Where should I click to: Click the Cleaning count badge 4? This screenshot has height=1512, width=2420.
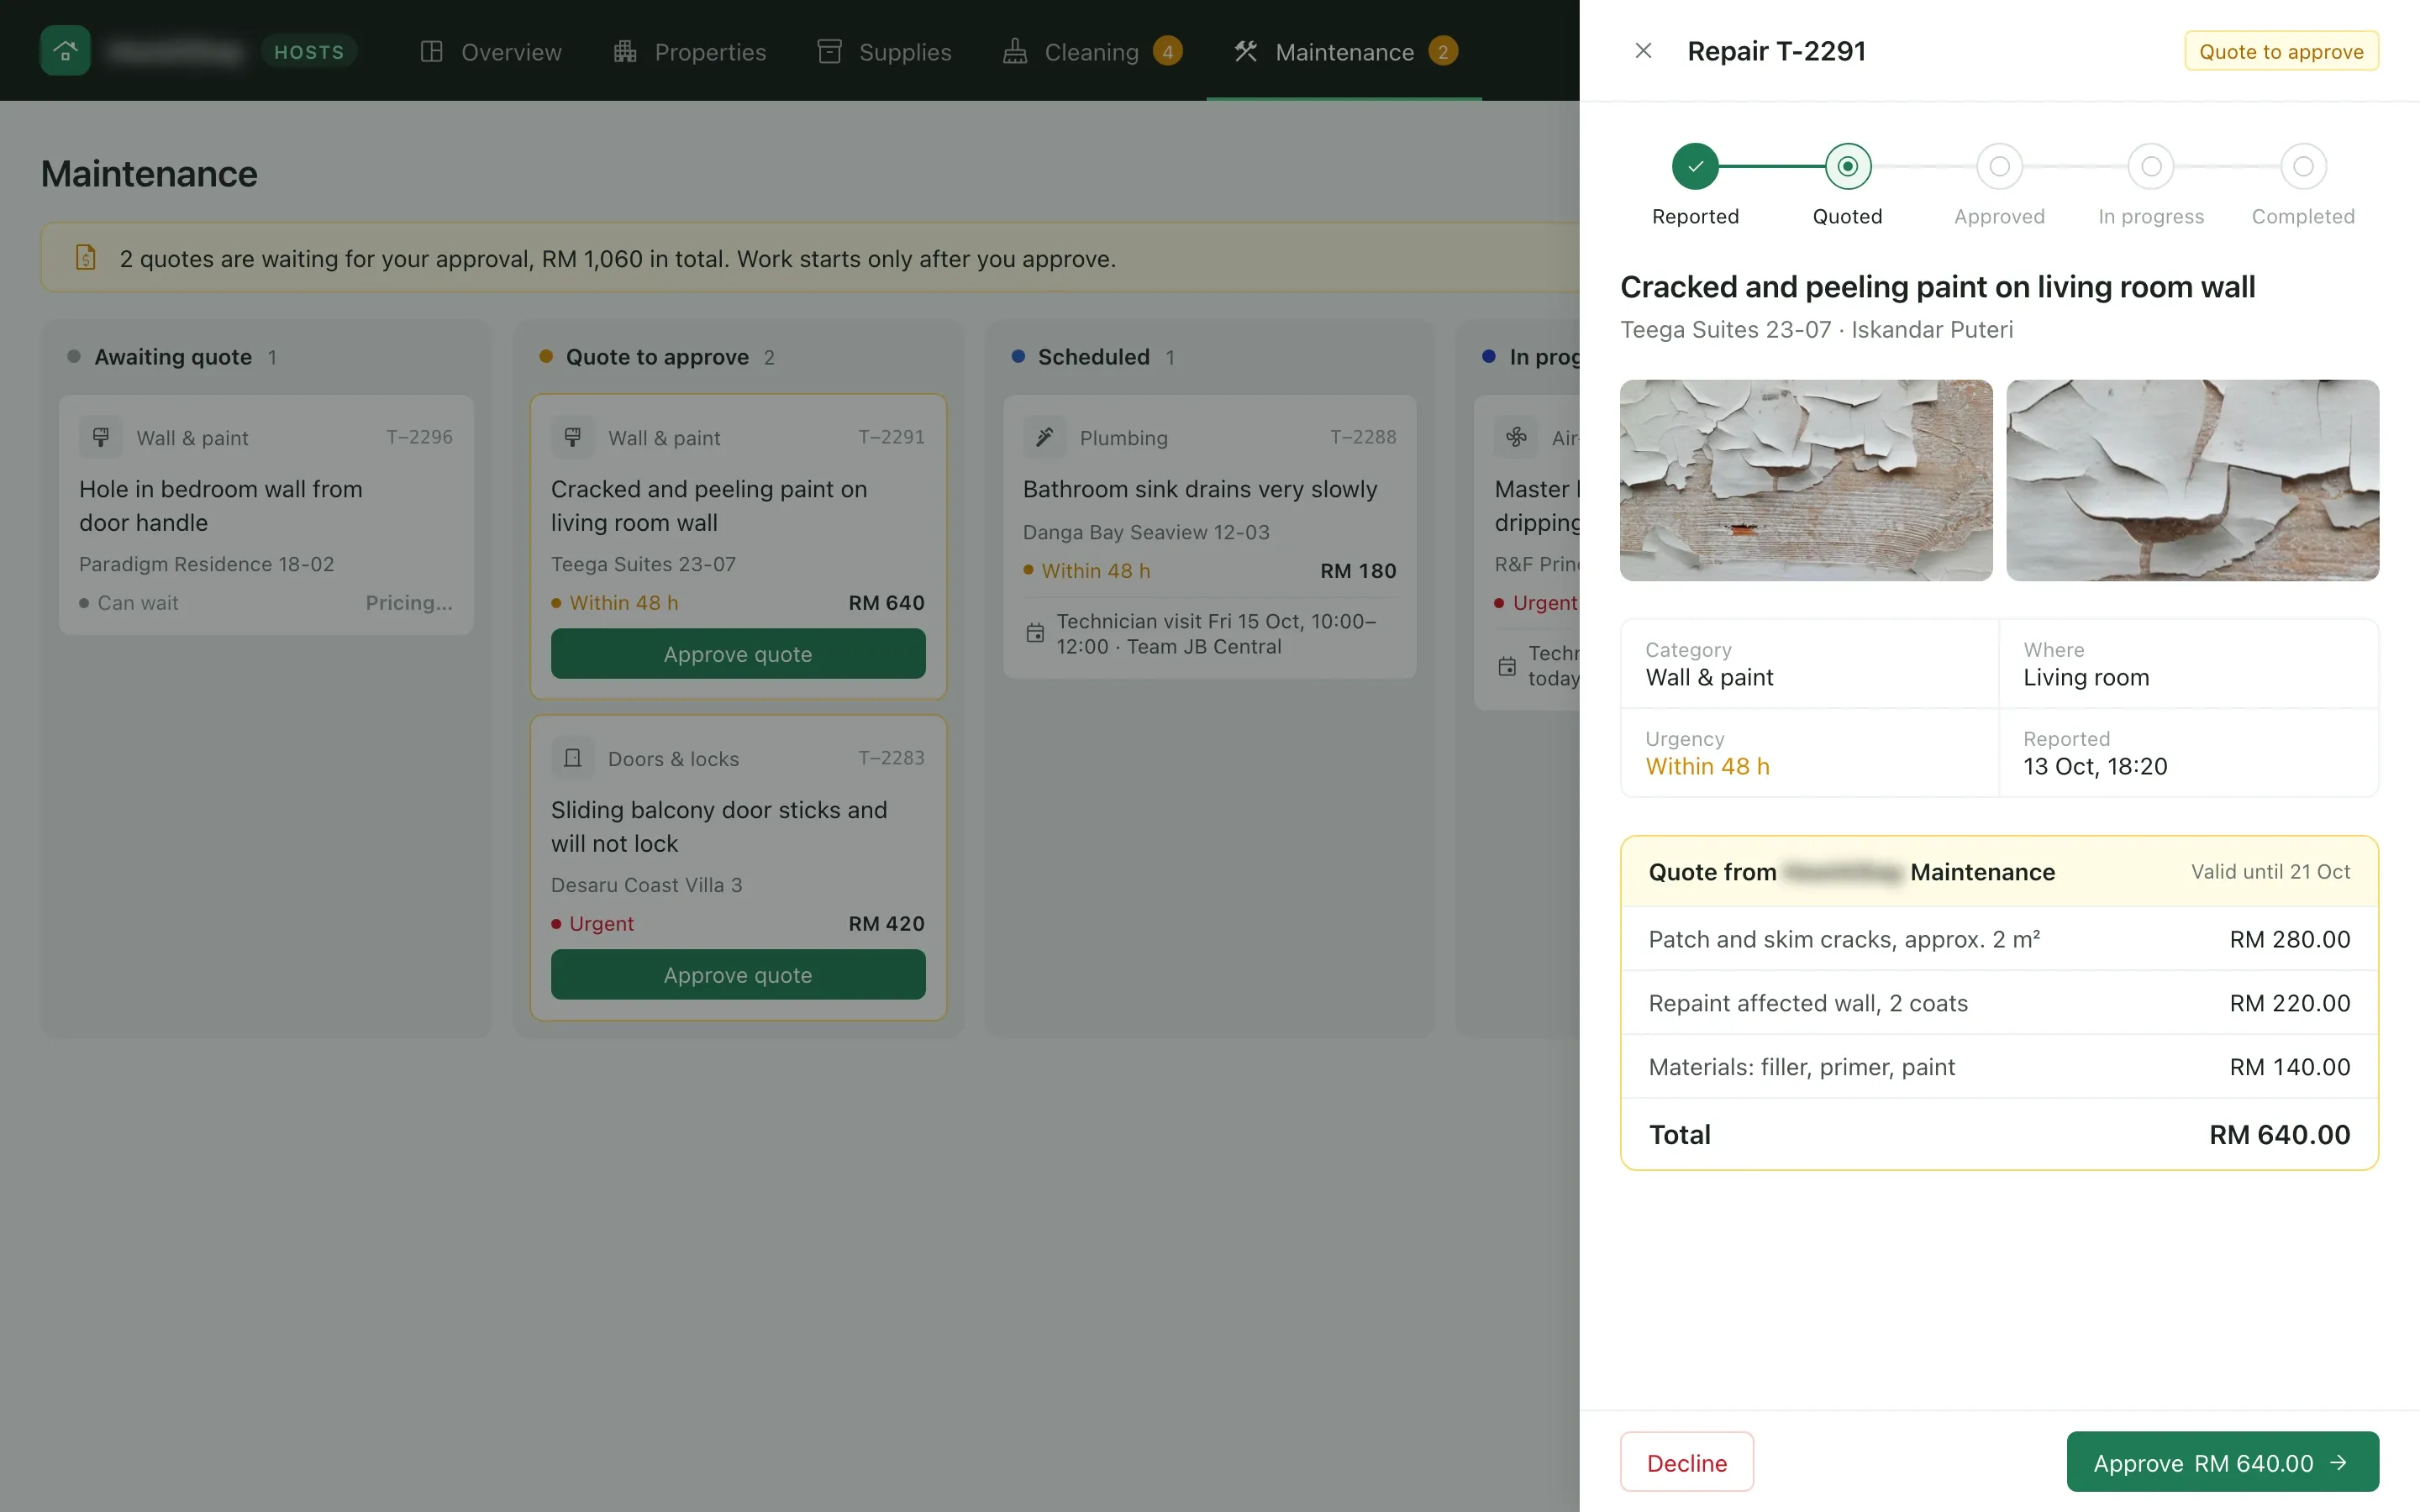[1167, 51]
